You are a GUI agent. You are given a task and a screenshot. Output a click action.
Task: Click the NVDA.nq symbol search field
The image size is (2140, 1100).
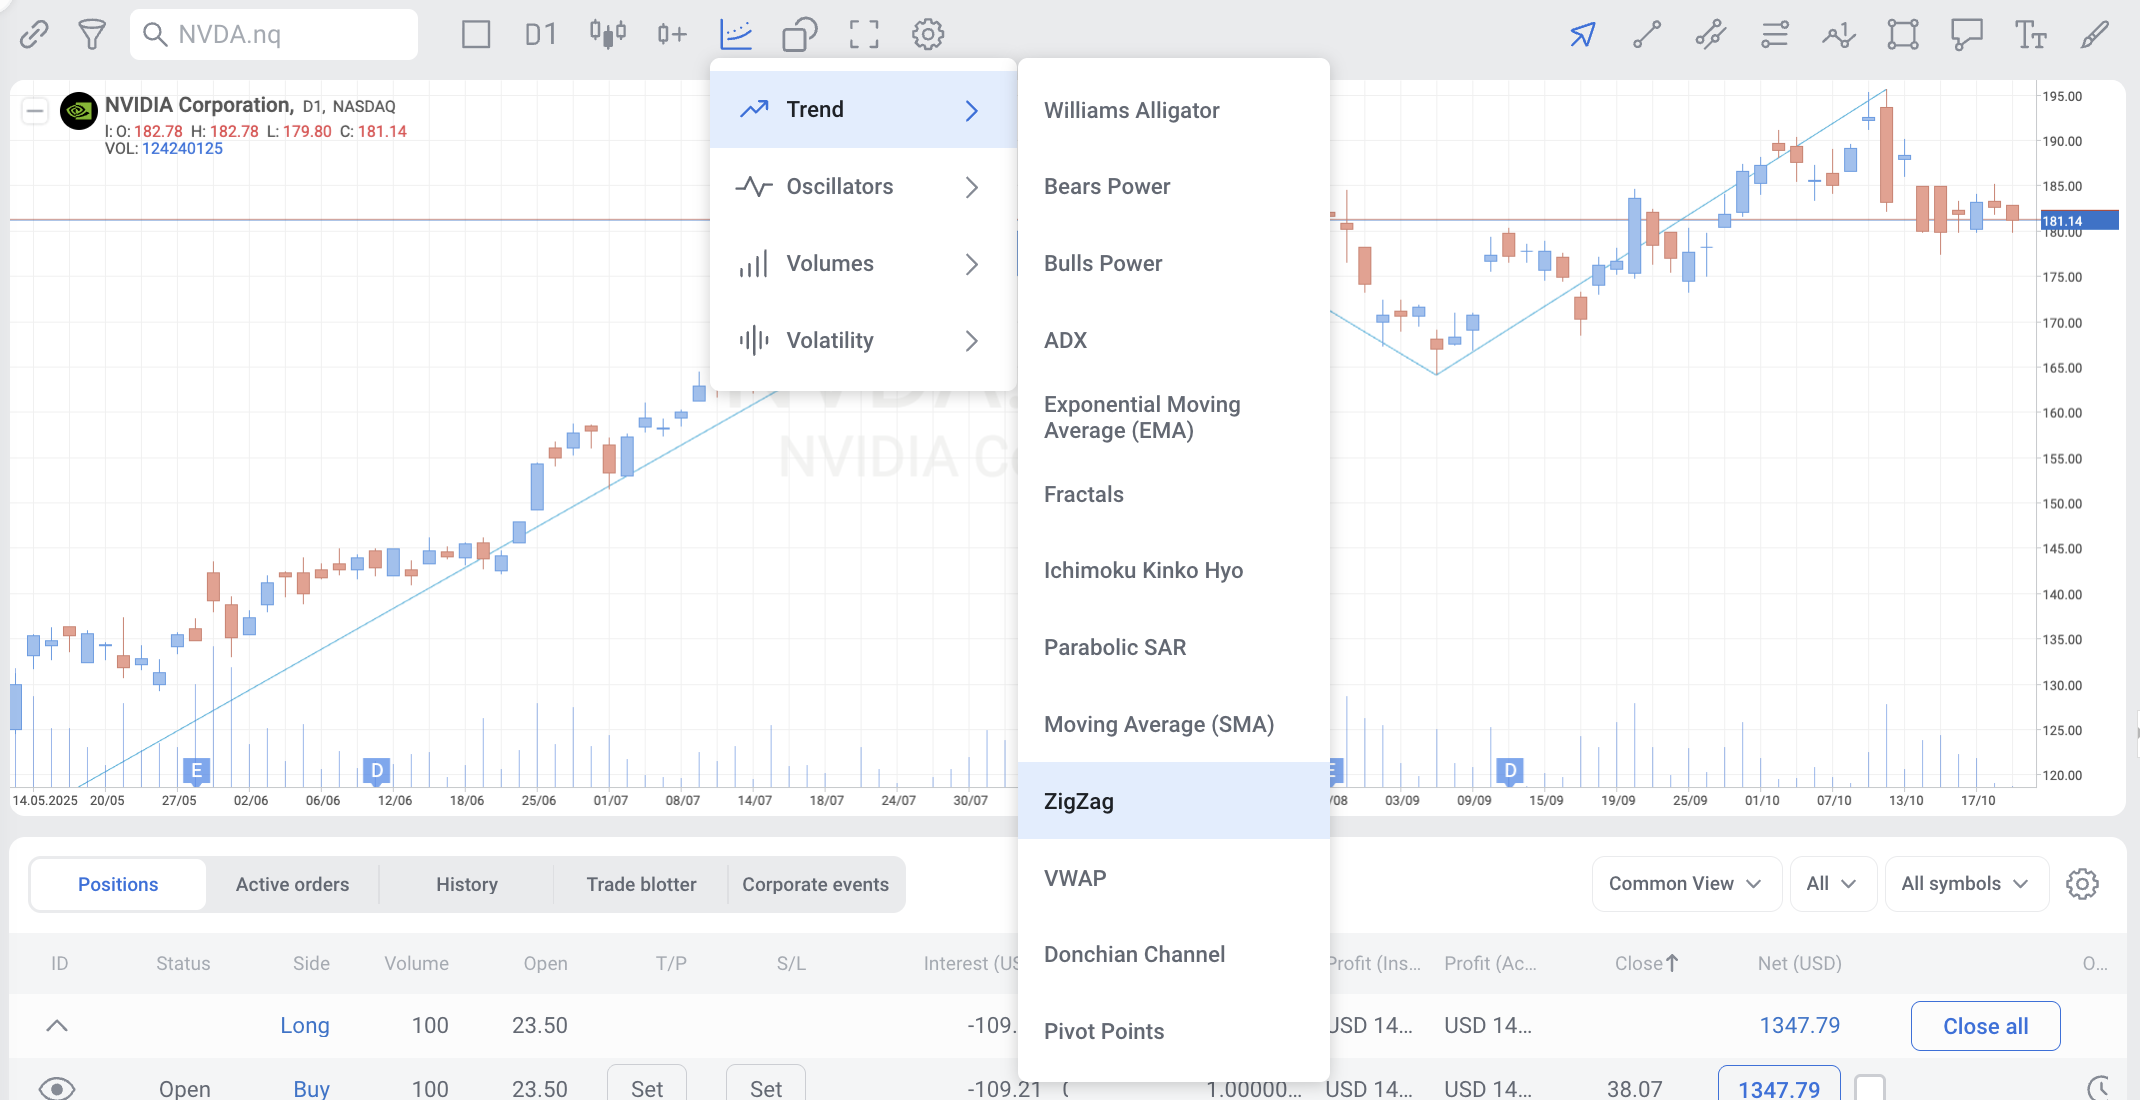click(274, 34)
